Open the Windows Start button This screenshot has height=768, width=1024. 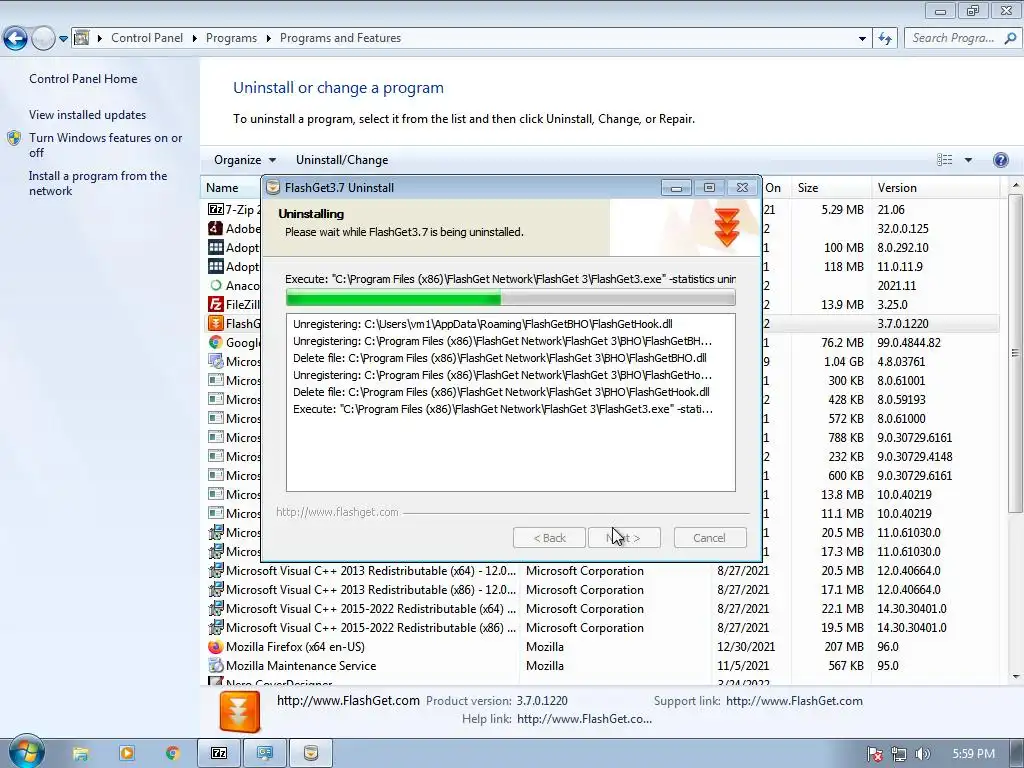click(x=26, y=752)
